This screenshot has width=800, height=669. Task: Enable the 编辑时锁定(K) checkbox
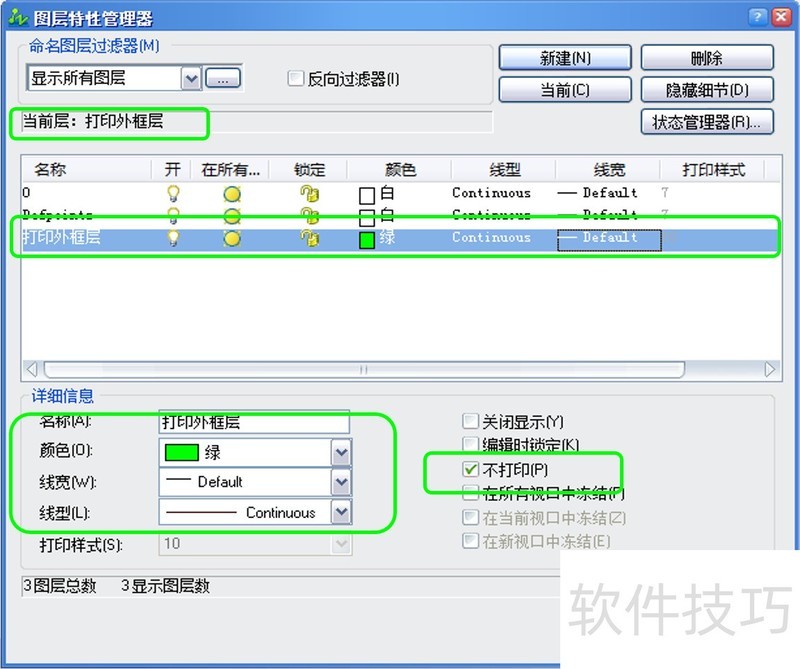470,443
